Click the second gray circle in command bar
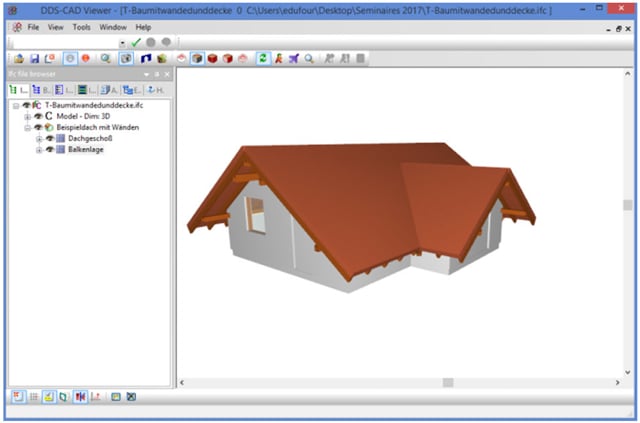Viewport: 640px width, 423px height. [x=166, y=42]
